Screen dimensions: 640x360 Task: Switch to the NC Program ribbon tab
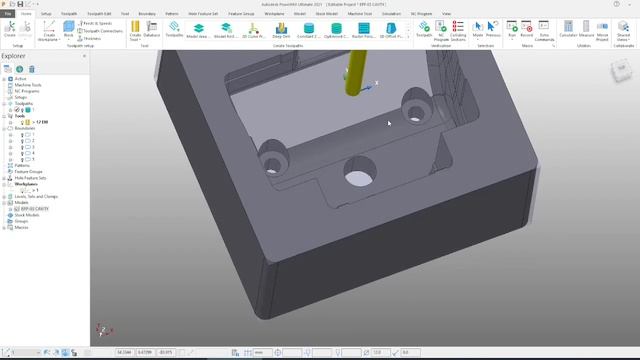point(421,13)
